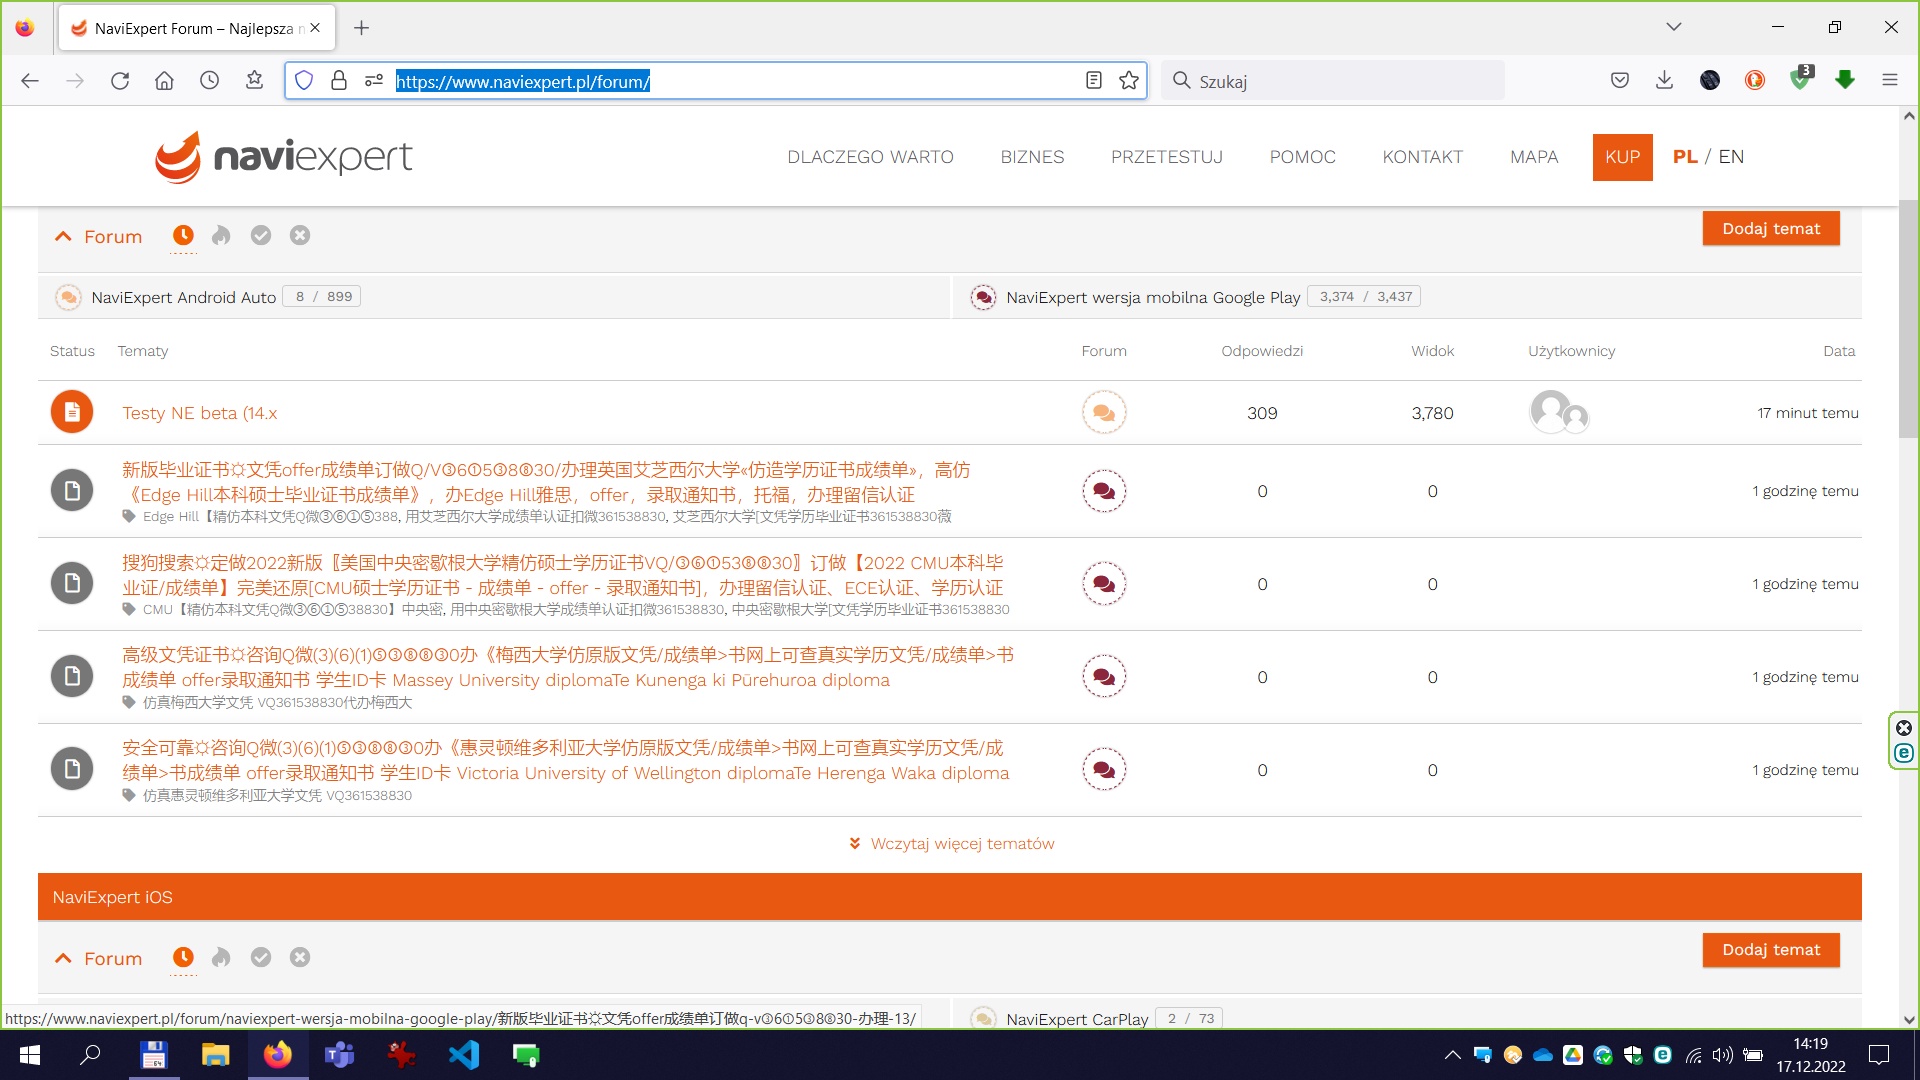This screenshot has width=1920, height=1080.
Task: Go to Firefox home page
Action: 164,81
